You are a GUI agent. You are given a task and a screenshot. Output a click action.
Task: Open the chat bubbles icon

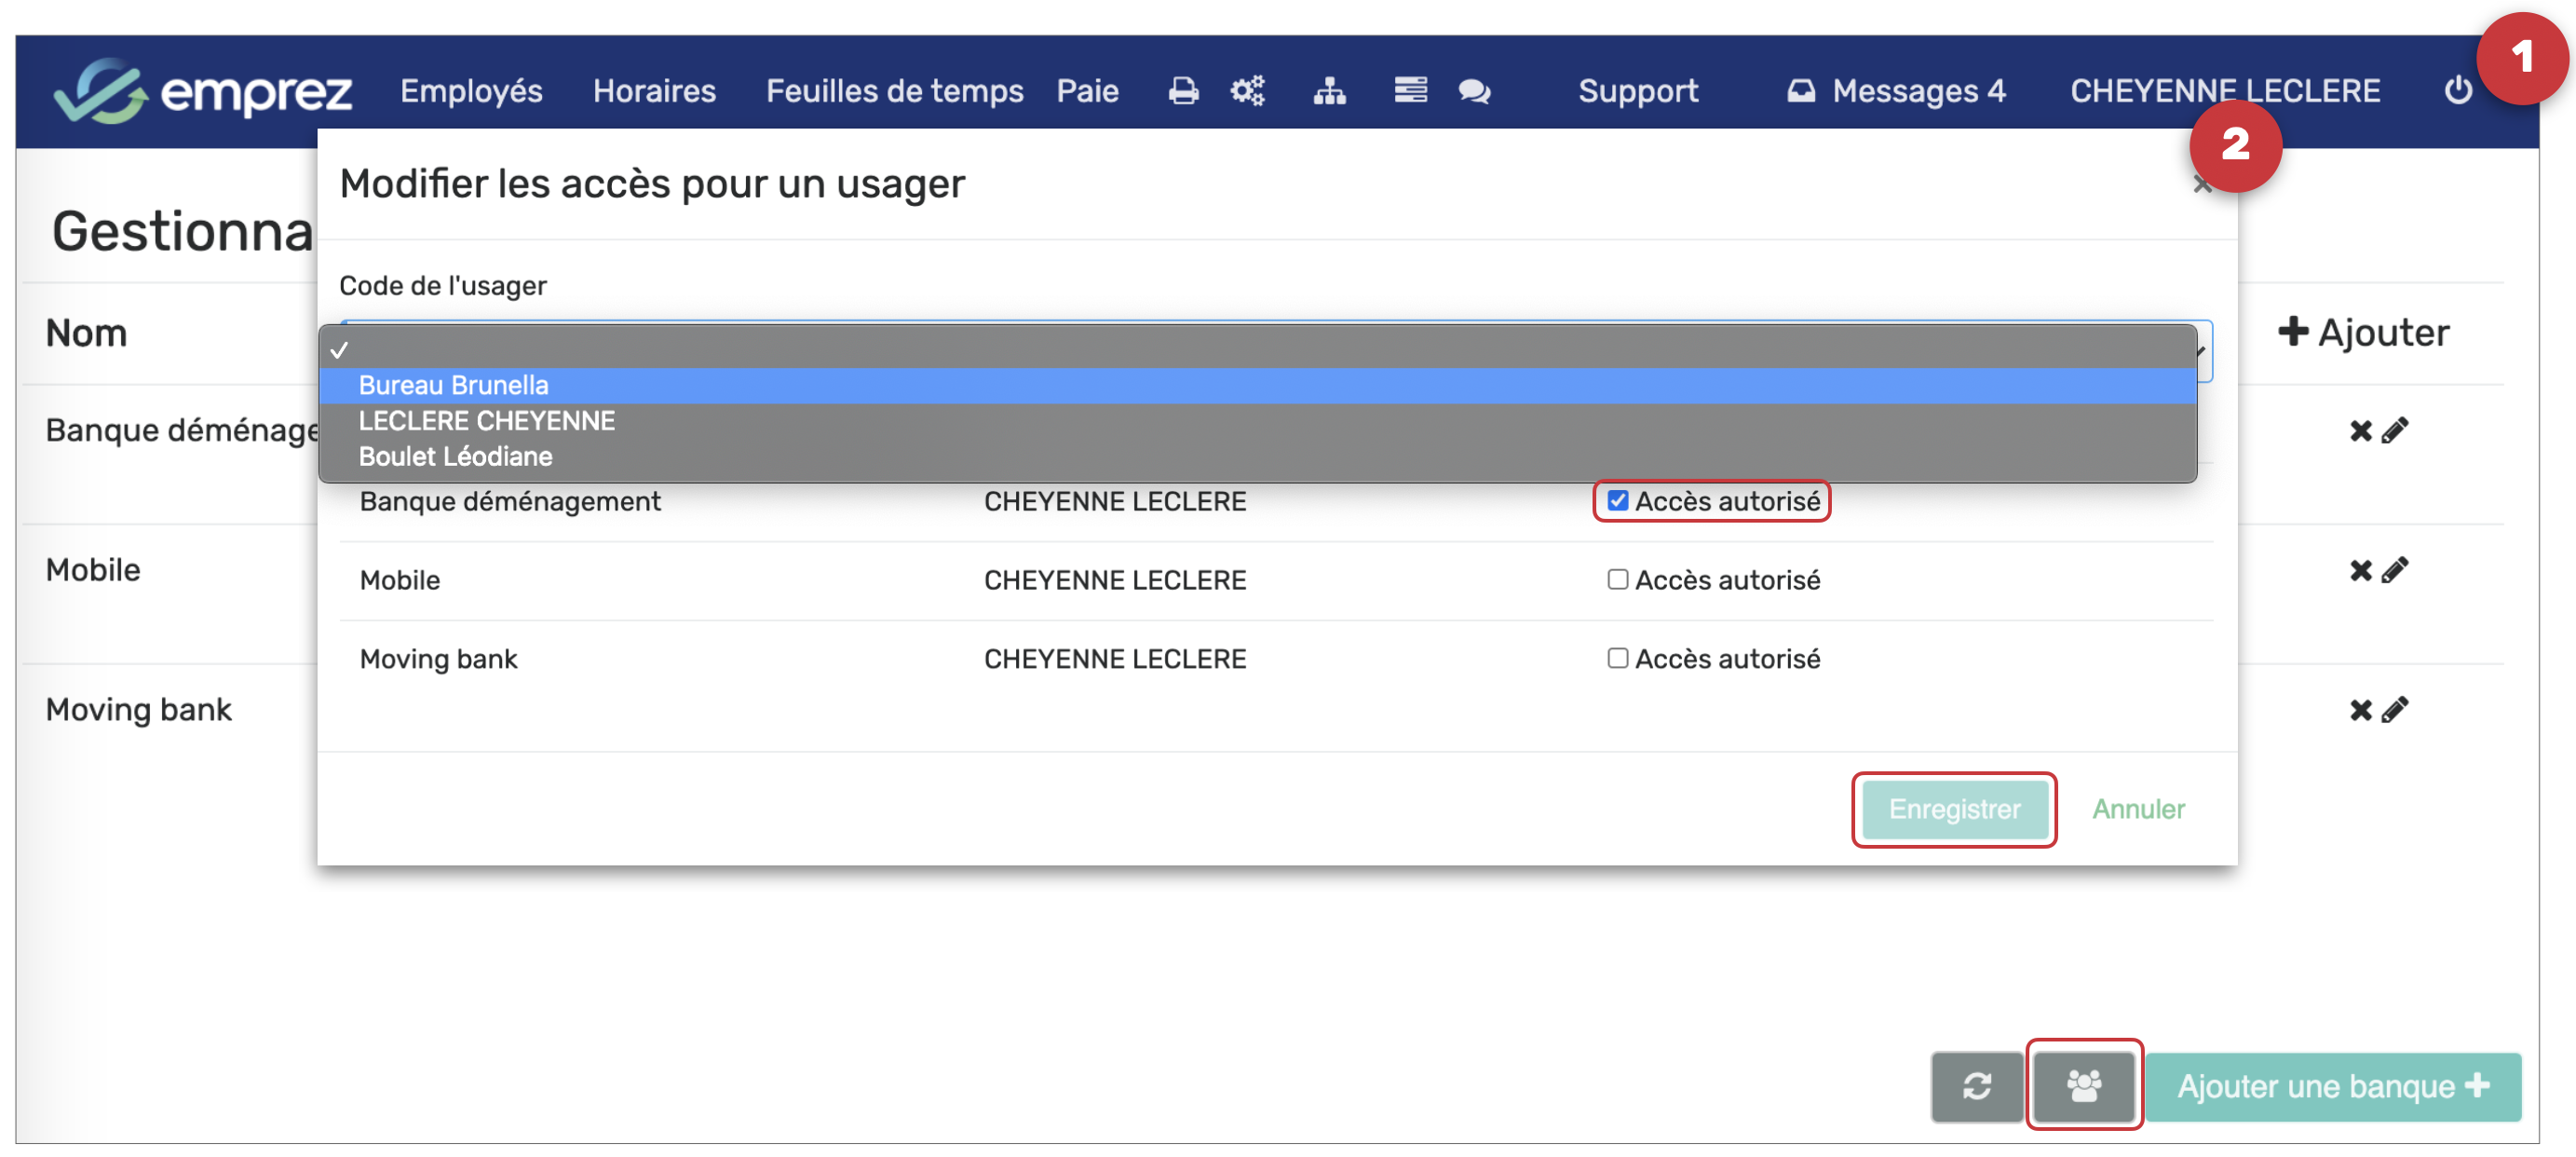tap(1474, 91)
